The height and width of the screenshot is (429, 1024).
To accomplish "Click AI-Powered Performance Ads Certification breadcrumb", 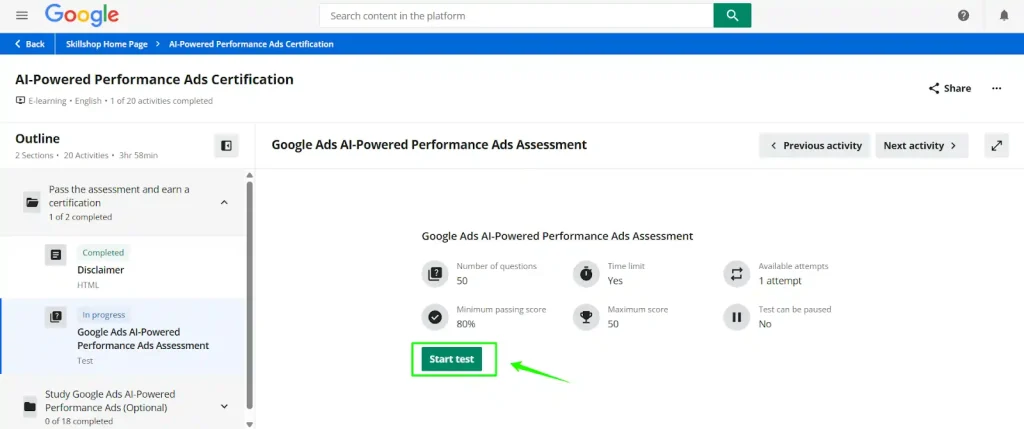I will 251,44.
